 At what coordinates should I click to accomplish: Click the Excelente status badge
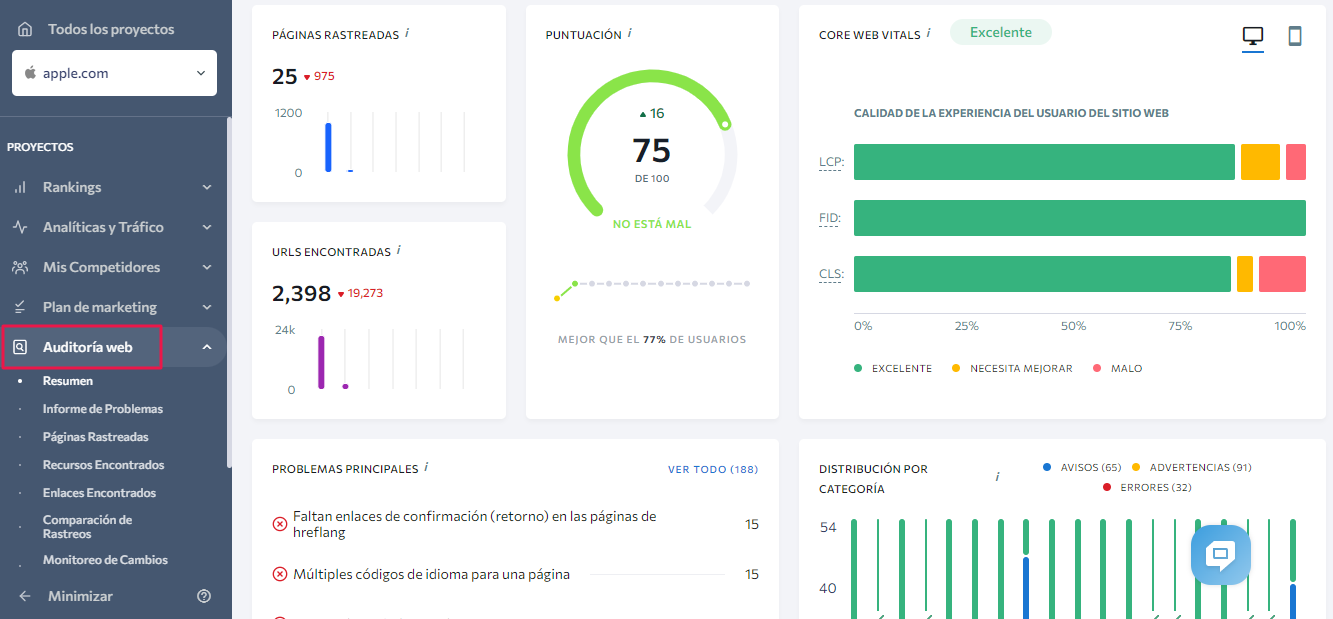click(1000, 32)
